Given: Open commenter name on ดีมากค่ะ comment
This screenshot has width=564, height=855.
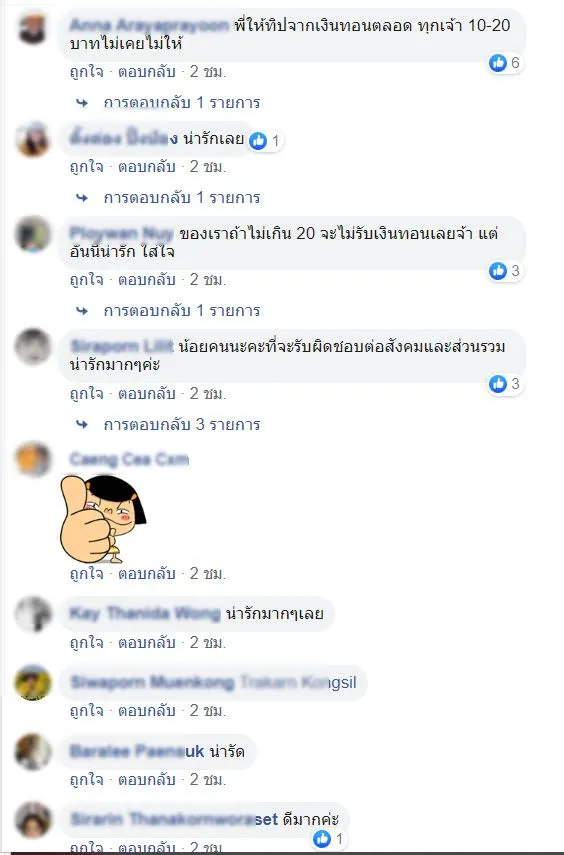Looking at the screenshot, I should 175,819.
